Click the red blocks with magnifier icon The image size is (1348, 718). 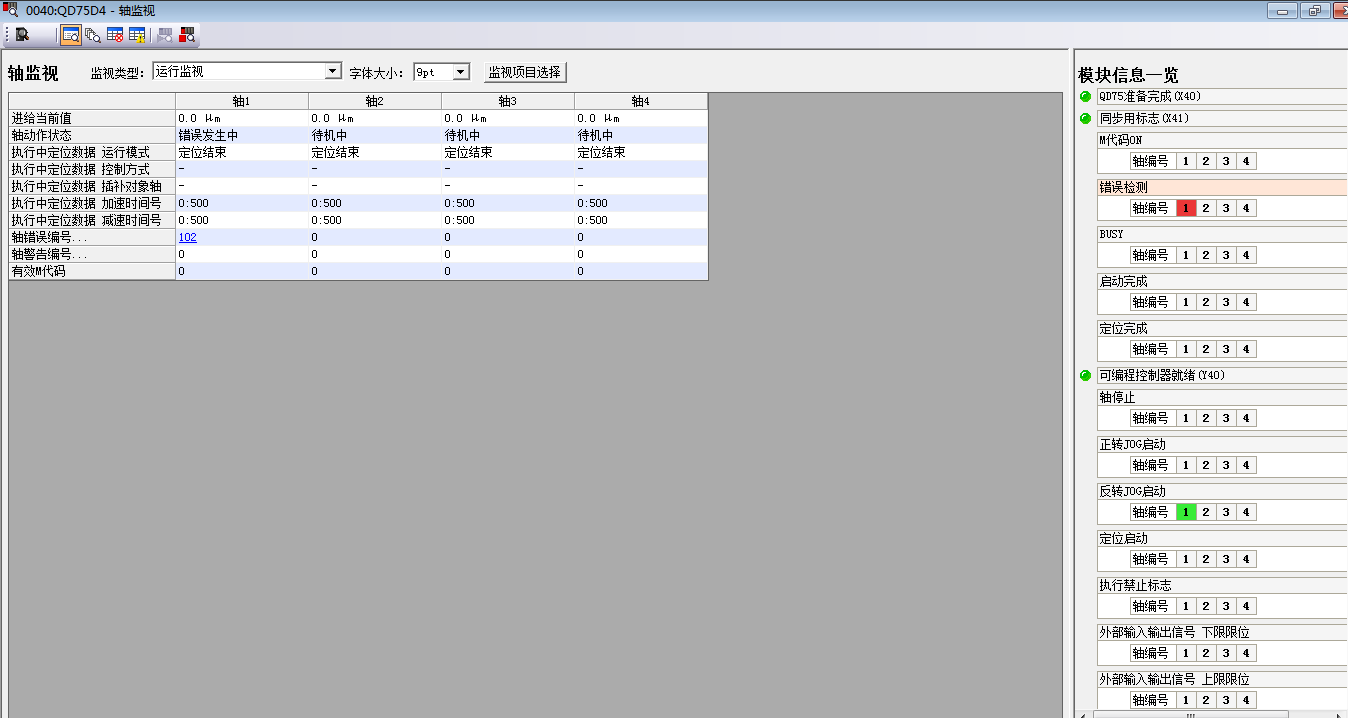coord(187,35)
